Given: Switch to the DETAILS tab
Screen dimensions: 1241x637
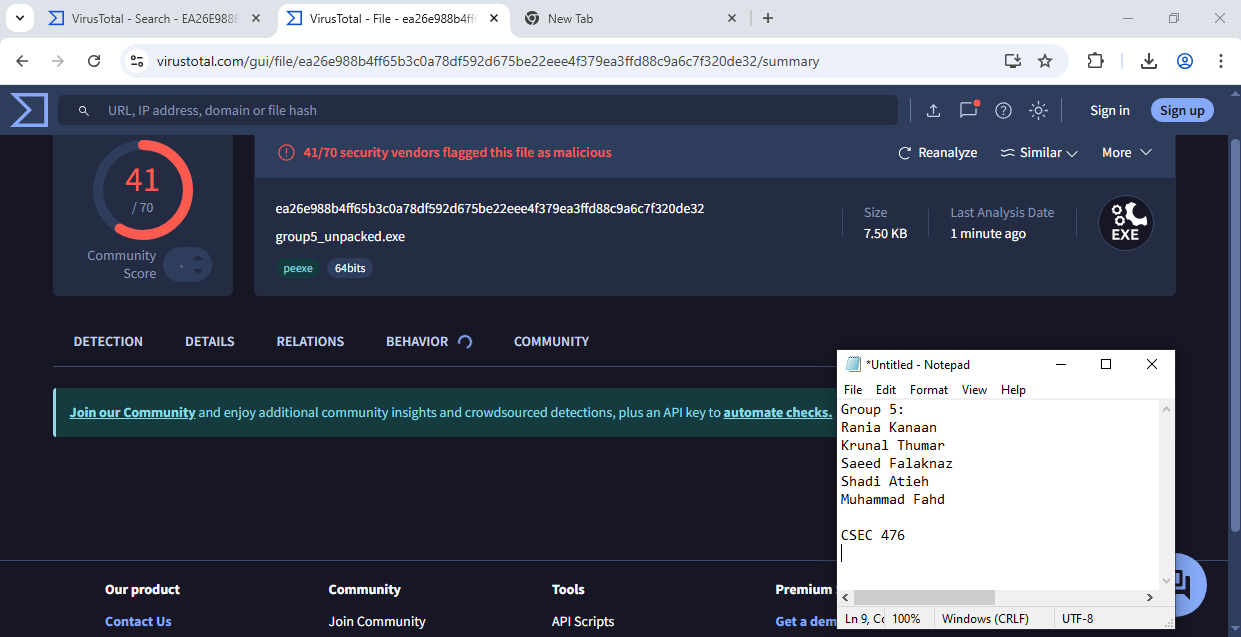Looking at the screenshot, I should [x=210, y=341].
